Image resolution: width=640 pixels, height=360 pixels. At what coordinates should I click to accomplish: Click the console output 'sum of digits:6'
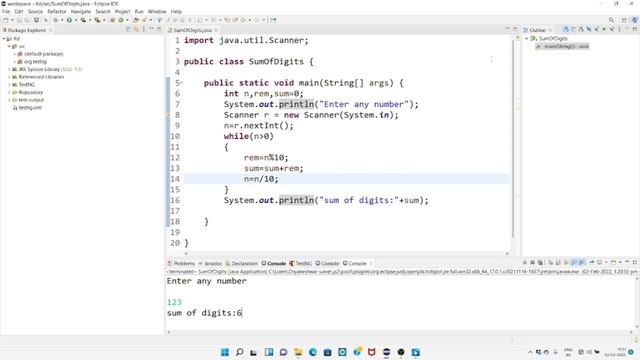pos(204,313)
